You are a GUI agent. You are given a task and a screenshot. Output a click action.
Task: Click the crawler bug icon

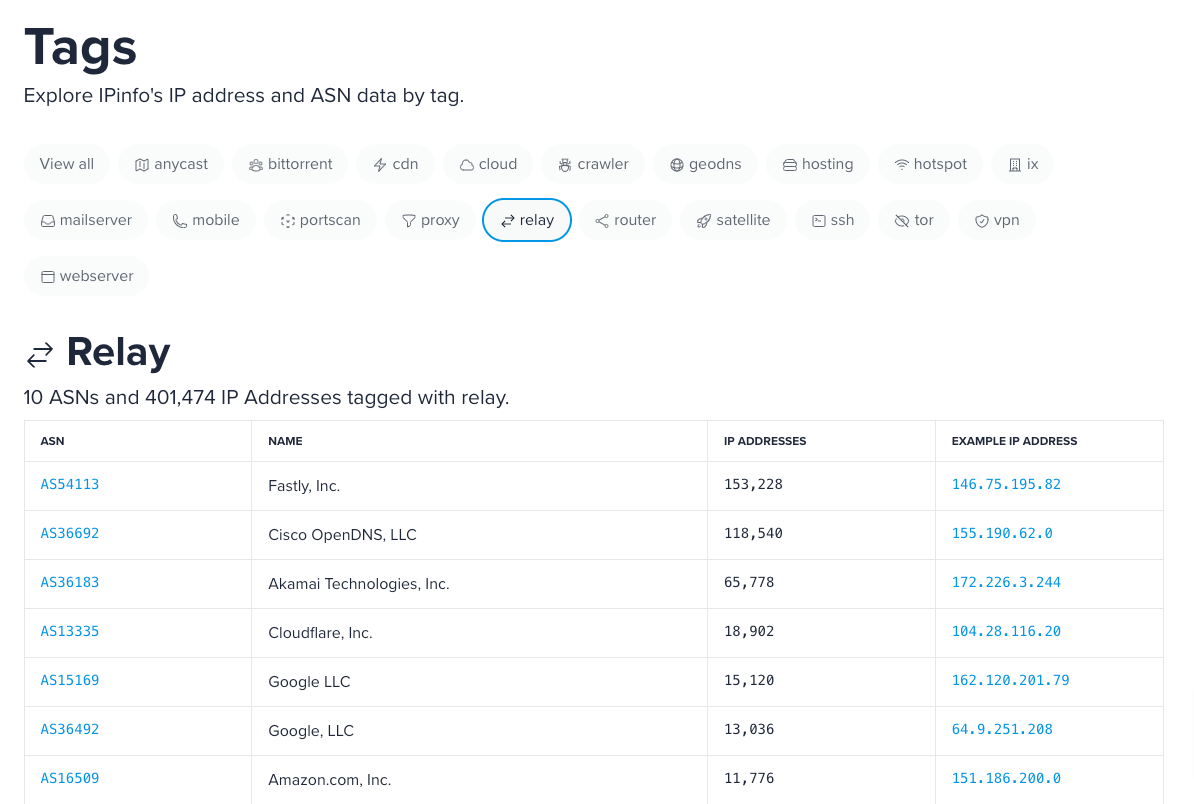tap(565, 165)
